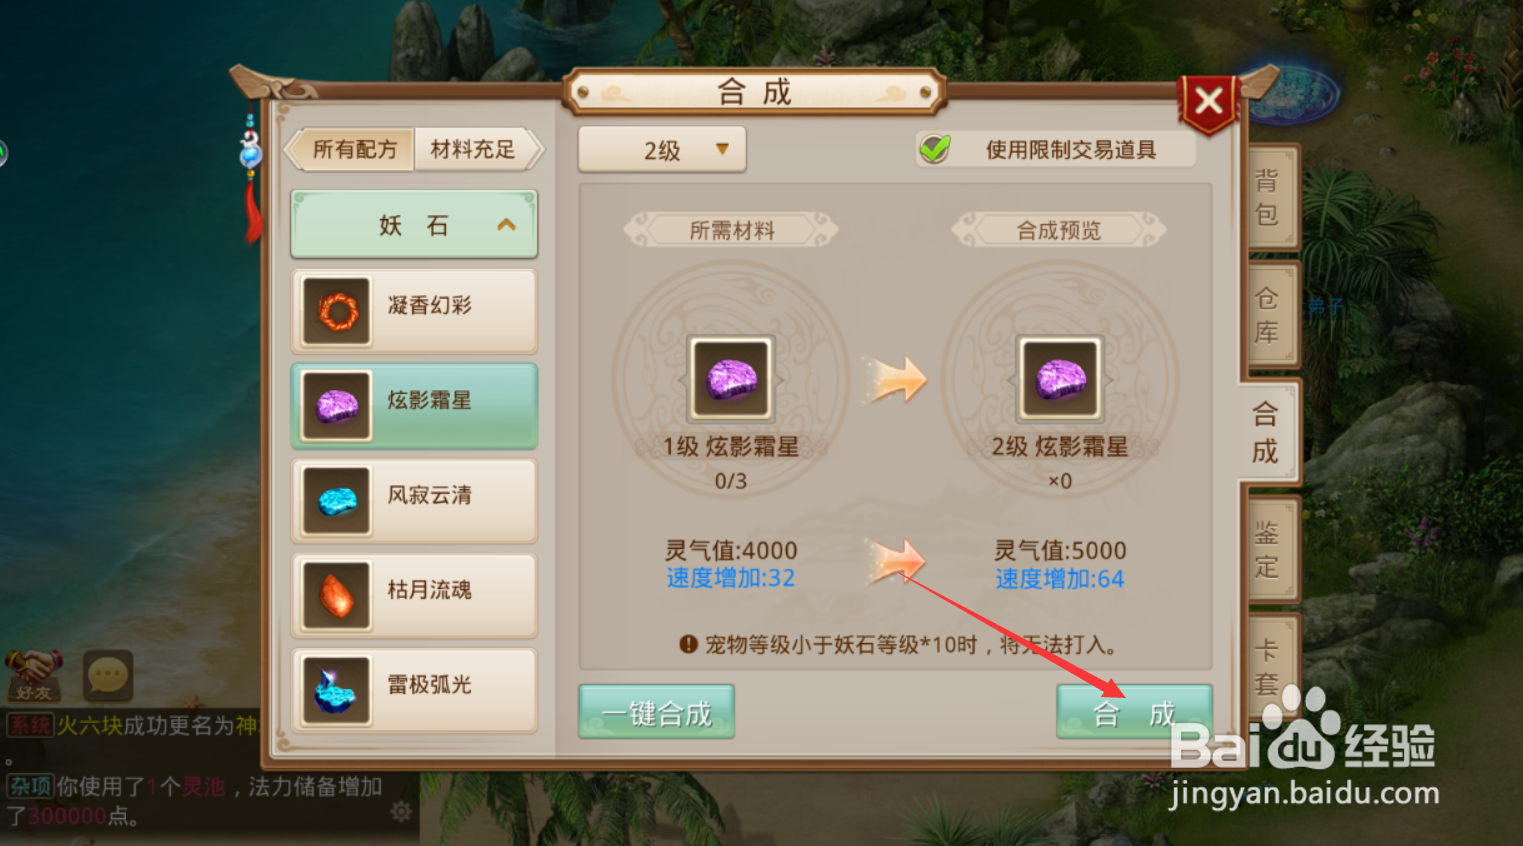Image resolution: width=1523 pixels, height=846 pixels.
Task: Choose the purple 炫影霜星 stone icon
Action: coord(337,406)
